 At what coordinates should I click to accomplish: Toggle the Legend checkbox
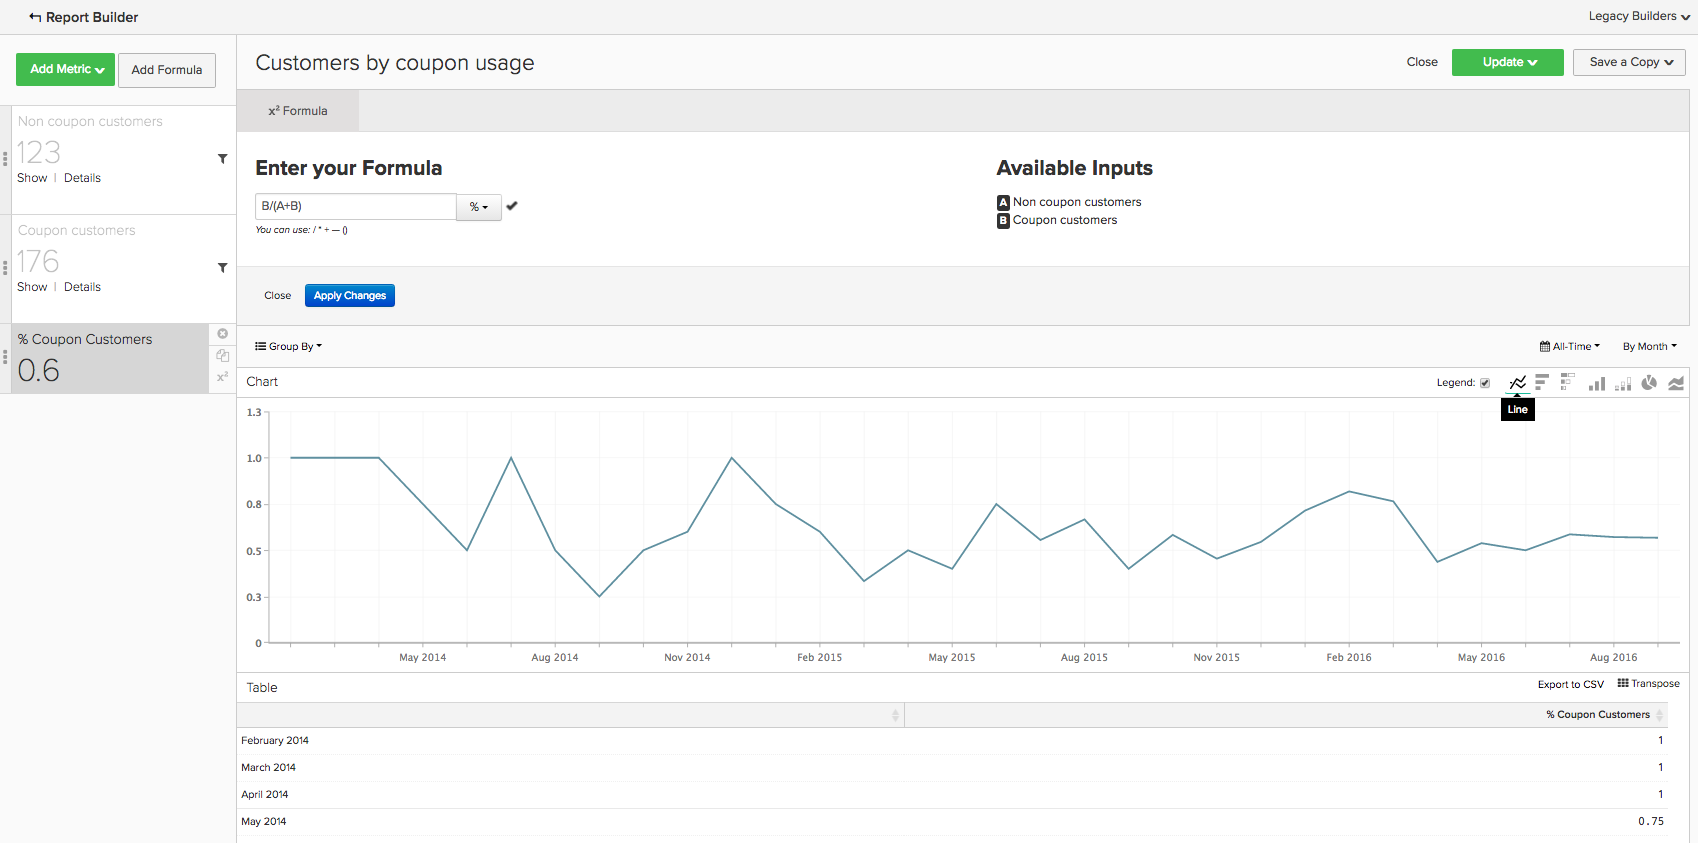coord(1485,383)
